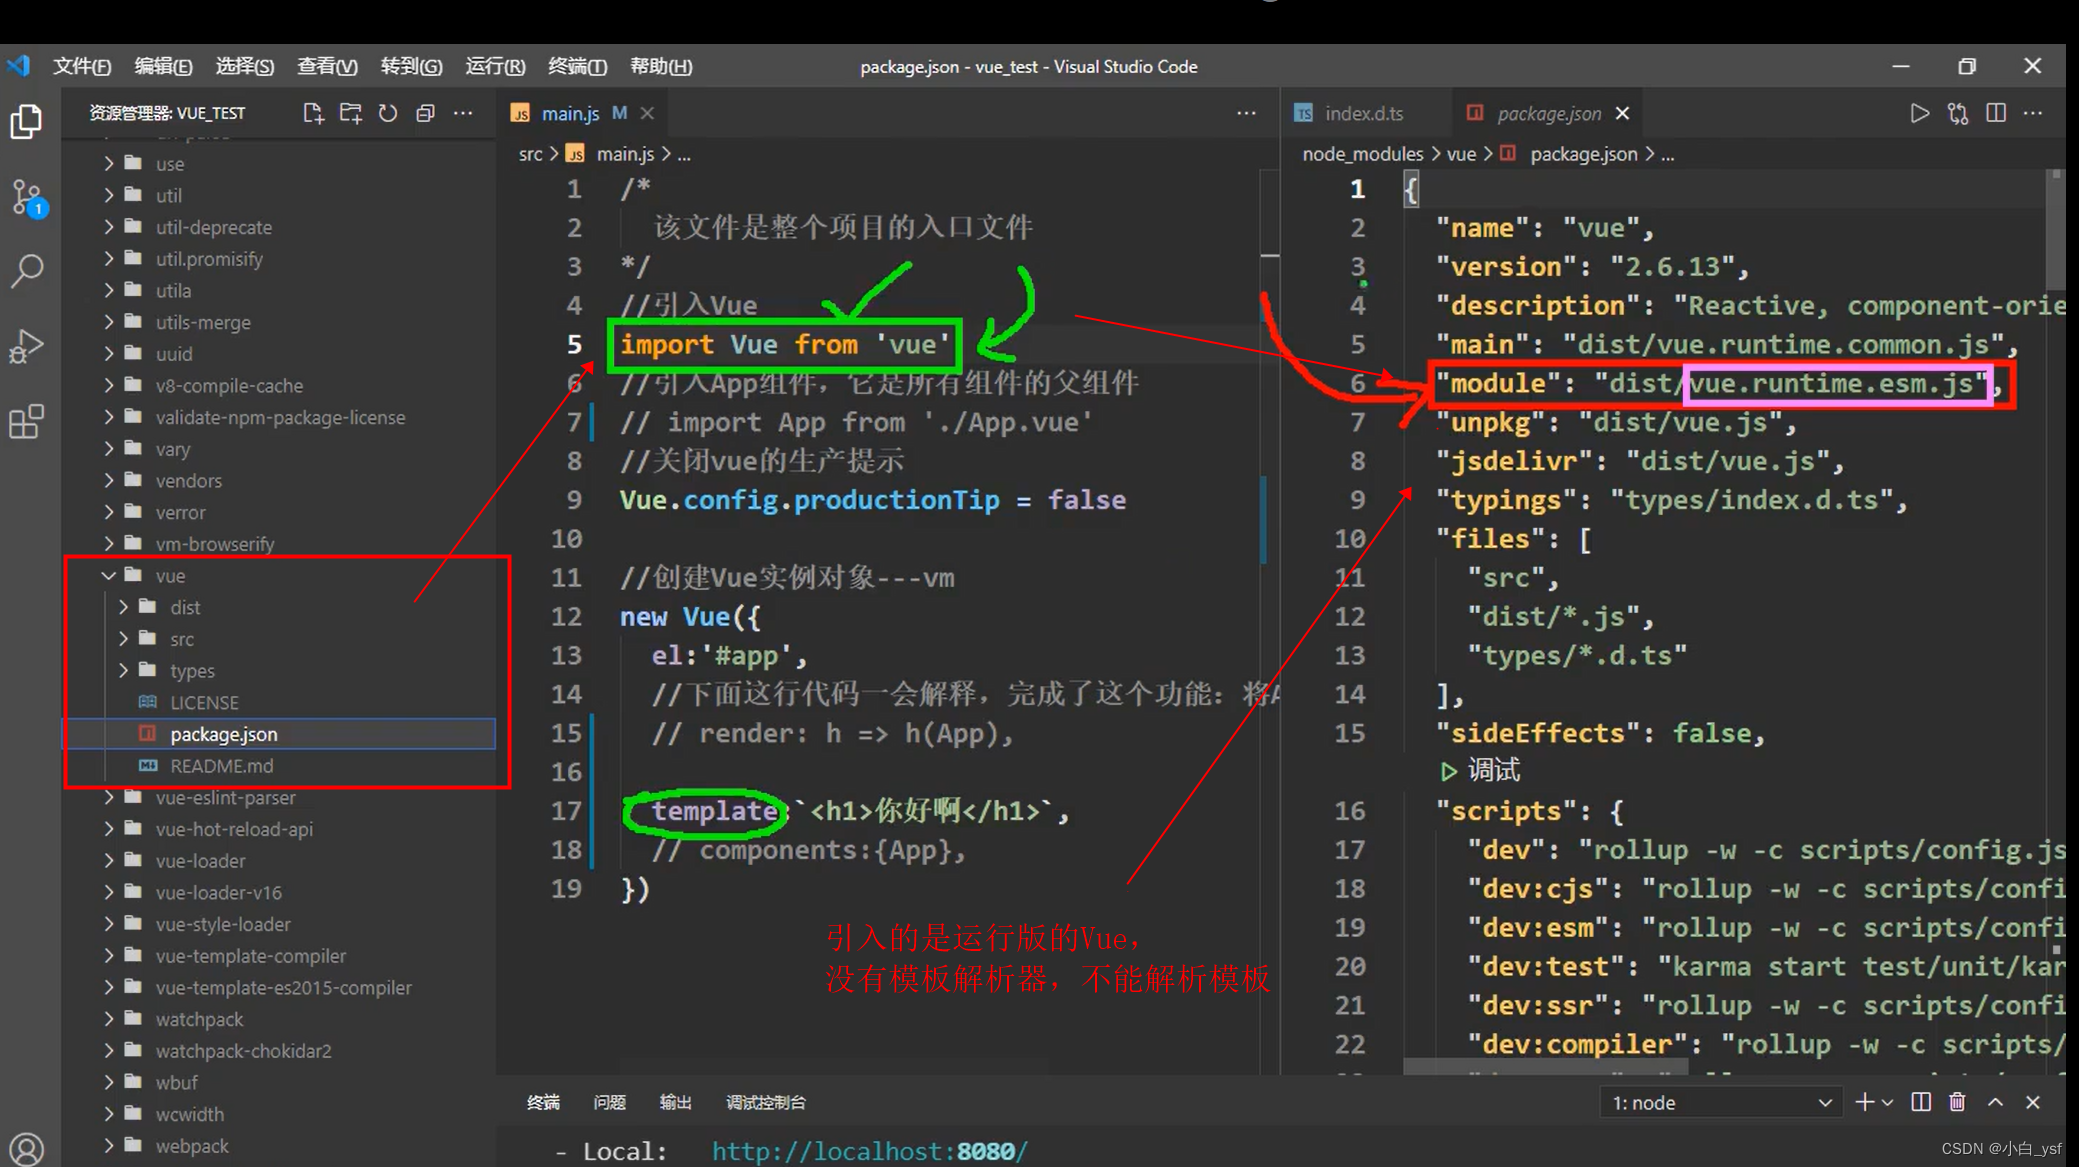
Task: Split the terminal panel
Action: coord(1921,1102)
